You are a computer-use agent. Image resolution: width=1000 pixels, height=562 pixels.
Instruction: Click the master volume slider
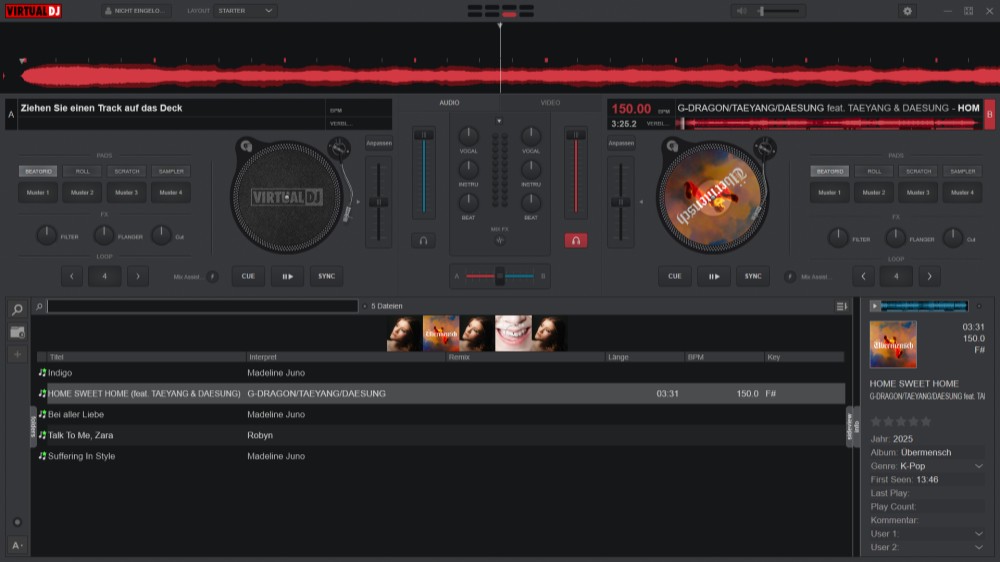[x=778, y=11]
